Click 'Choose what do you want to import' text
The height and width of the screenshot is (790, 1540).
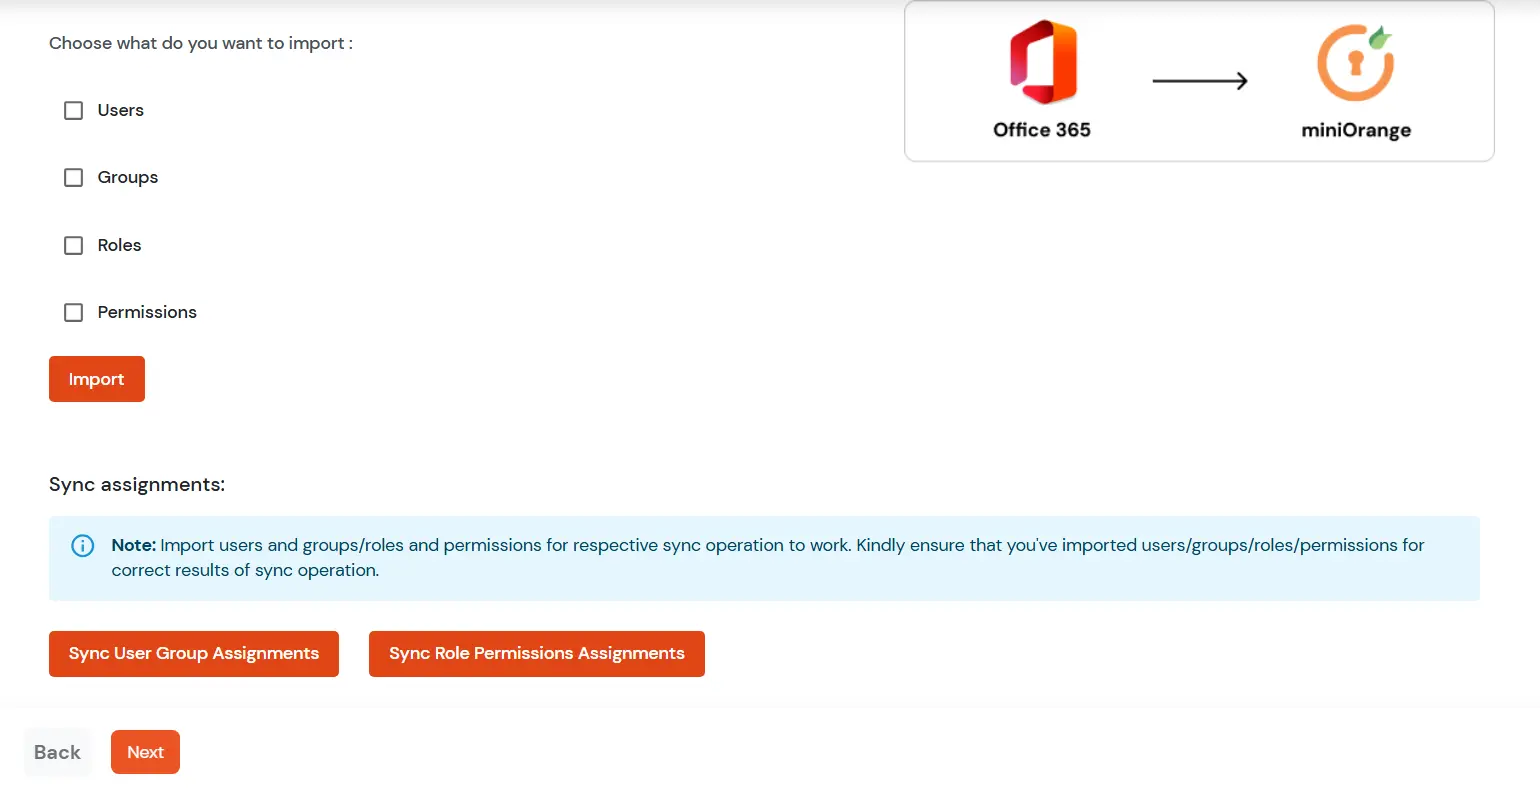pos(201,43)
